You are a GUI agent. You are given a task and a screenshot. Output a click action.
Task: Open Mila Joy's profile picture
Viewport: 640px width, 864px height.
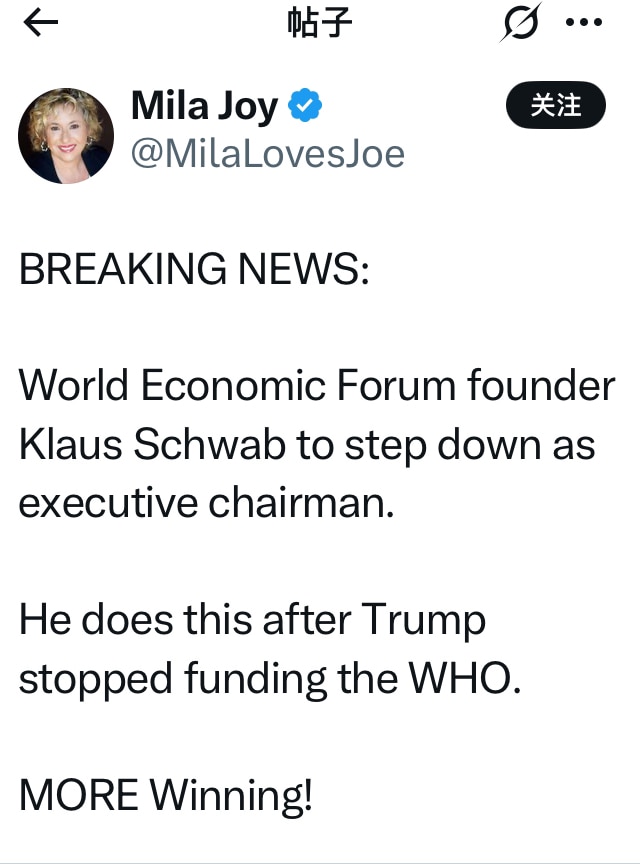click(x=66, y=136)
